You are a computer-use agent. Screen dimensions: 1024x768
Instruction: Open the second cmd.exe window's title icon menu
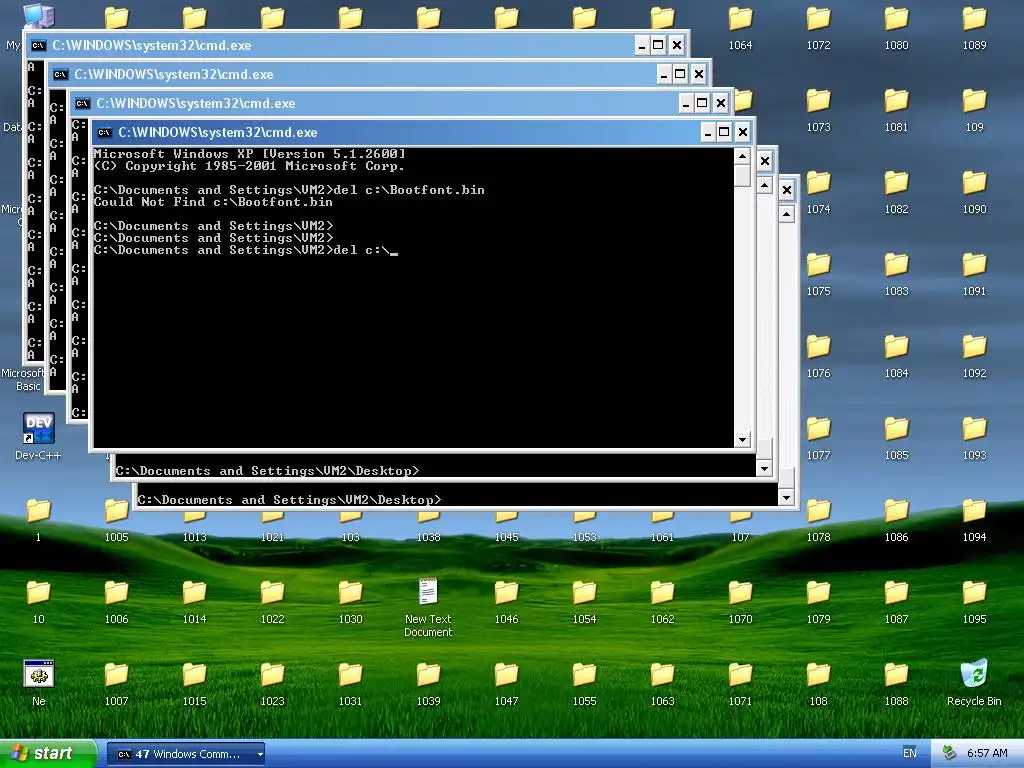pos(61,74)
